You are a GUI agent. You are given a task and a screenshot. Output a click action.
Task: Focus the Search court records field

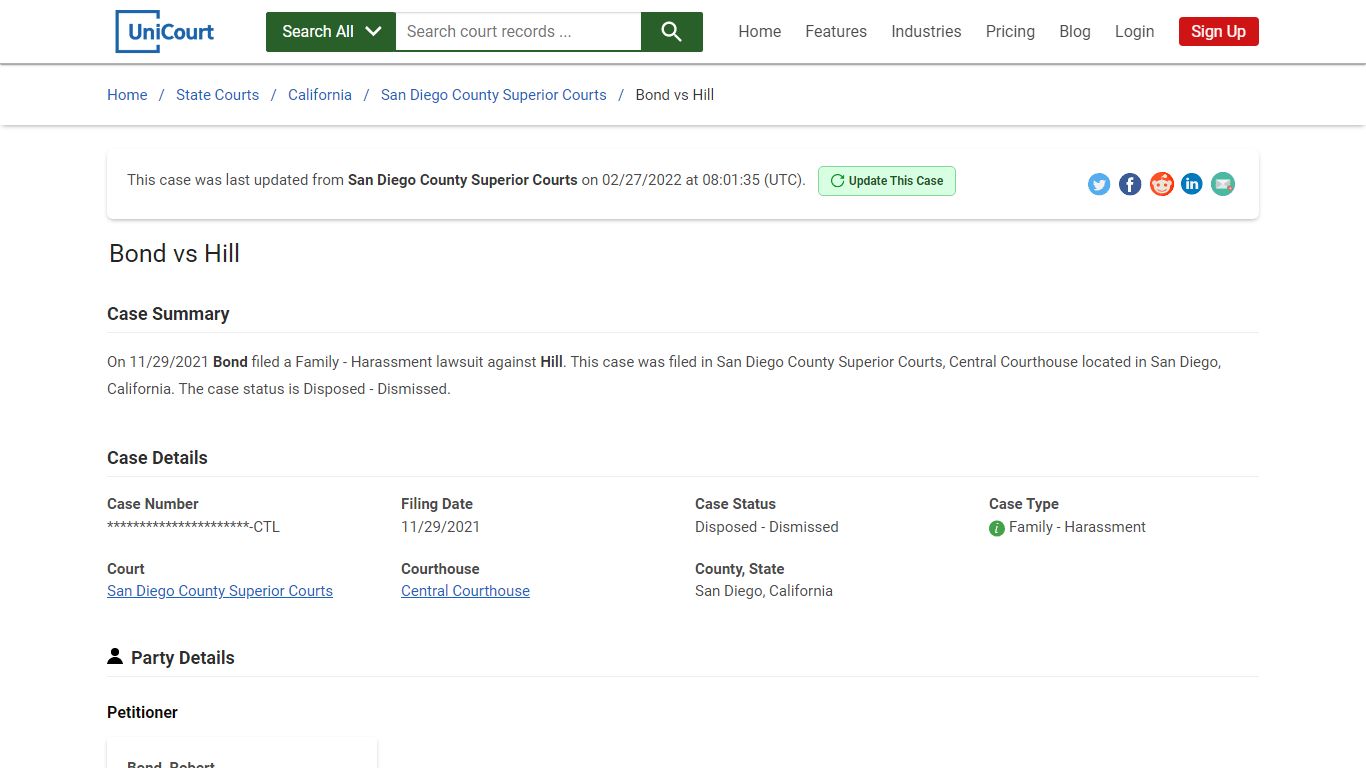click(x=518, y=32)
